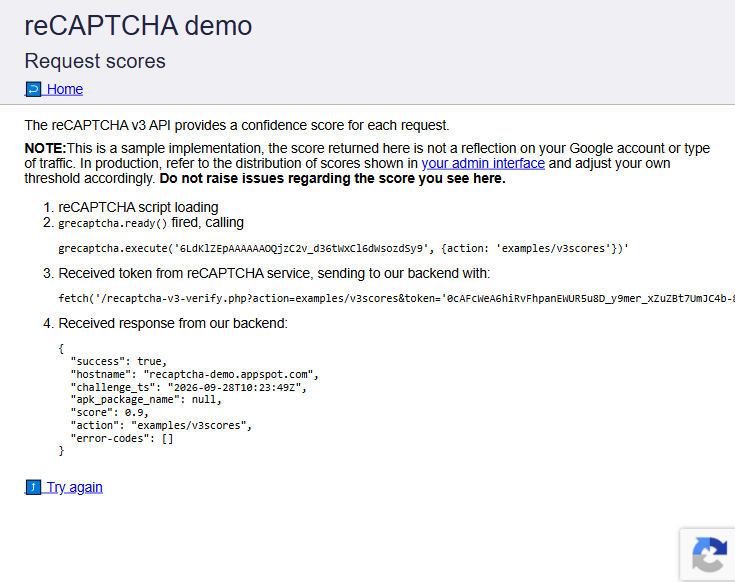Click the "action": "examples/v3scores" line
The height and width of the screenshot is (582, 735).
pyautogui.click(x=161, y=425)
